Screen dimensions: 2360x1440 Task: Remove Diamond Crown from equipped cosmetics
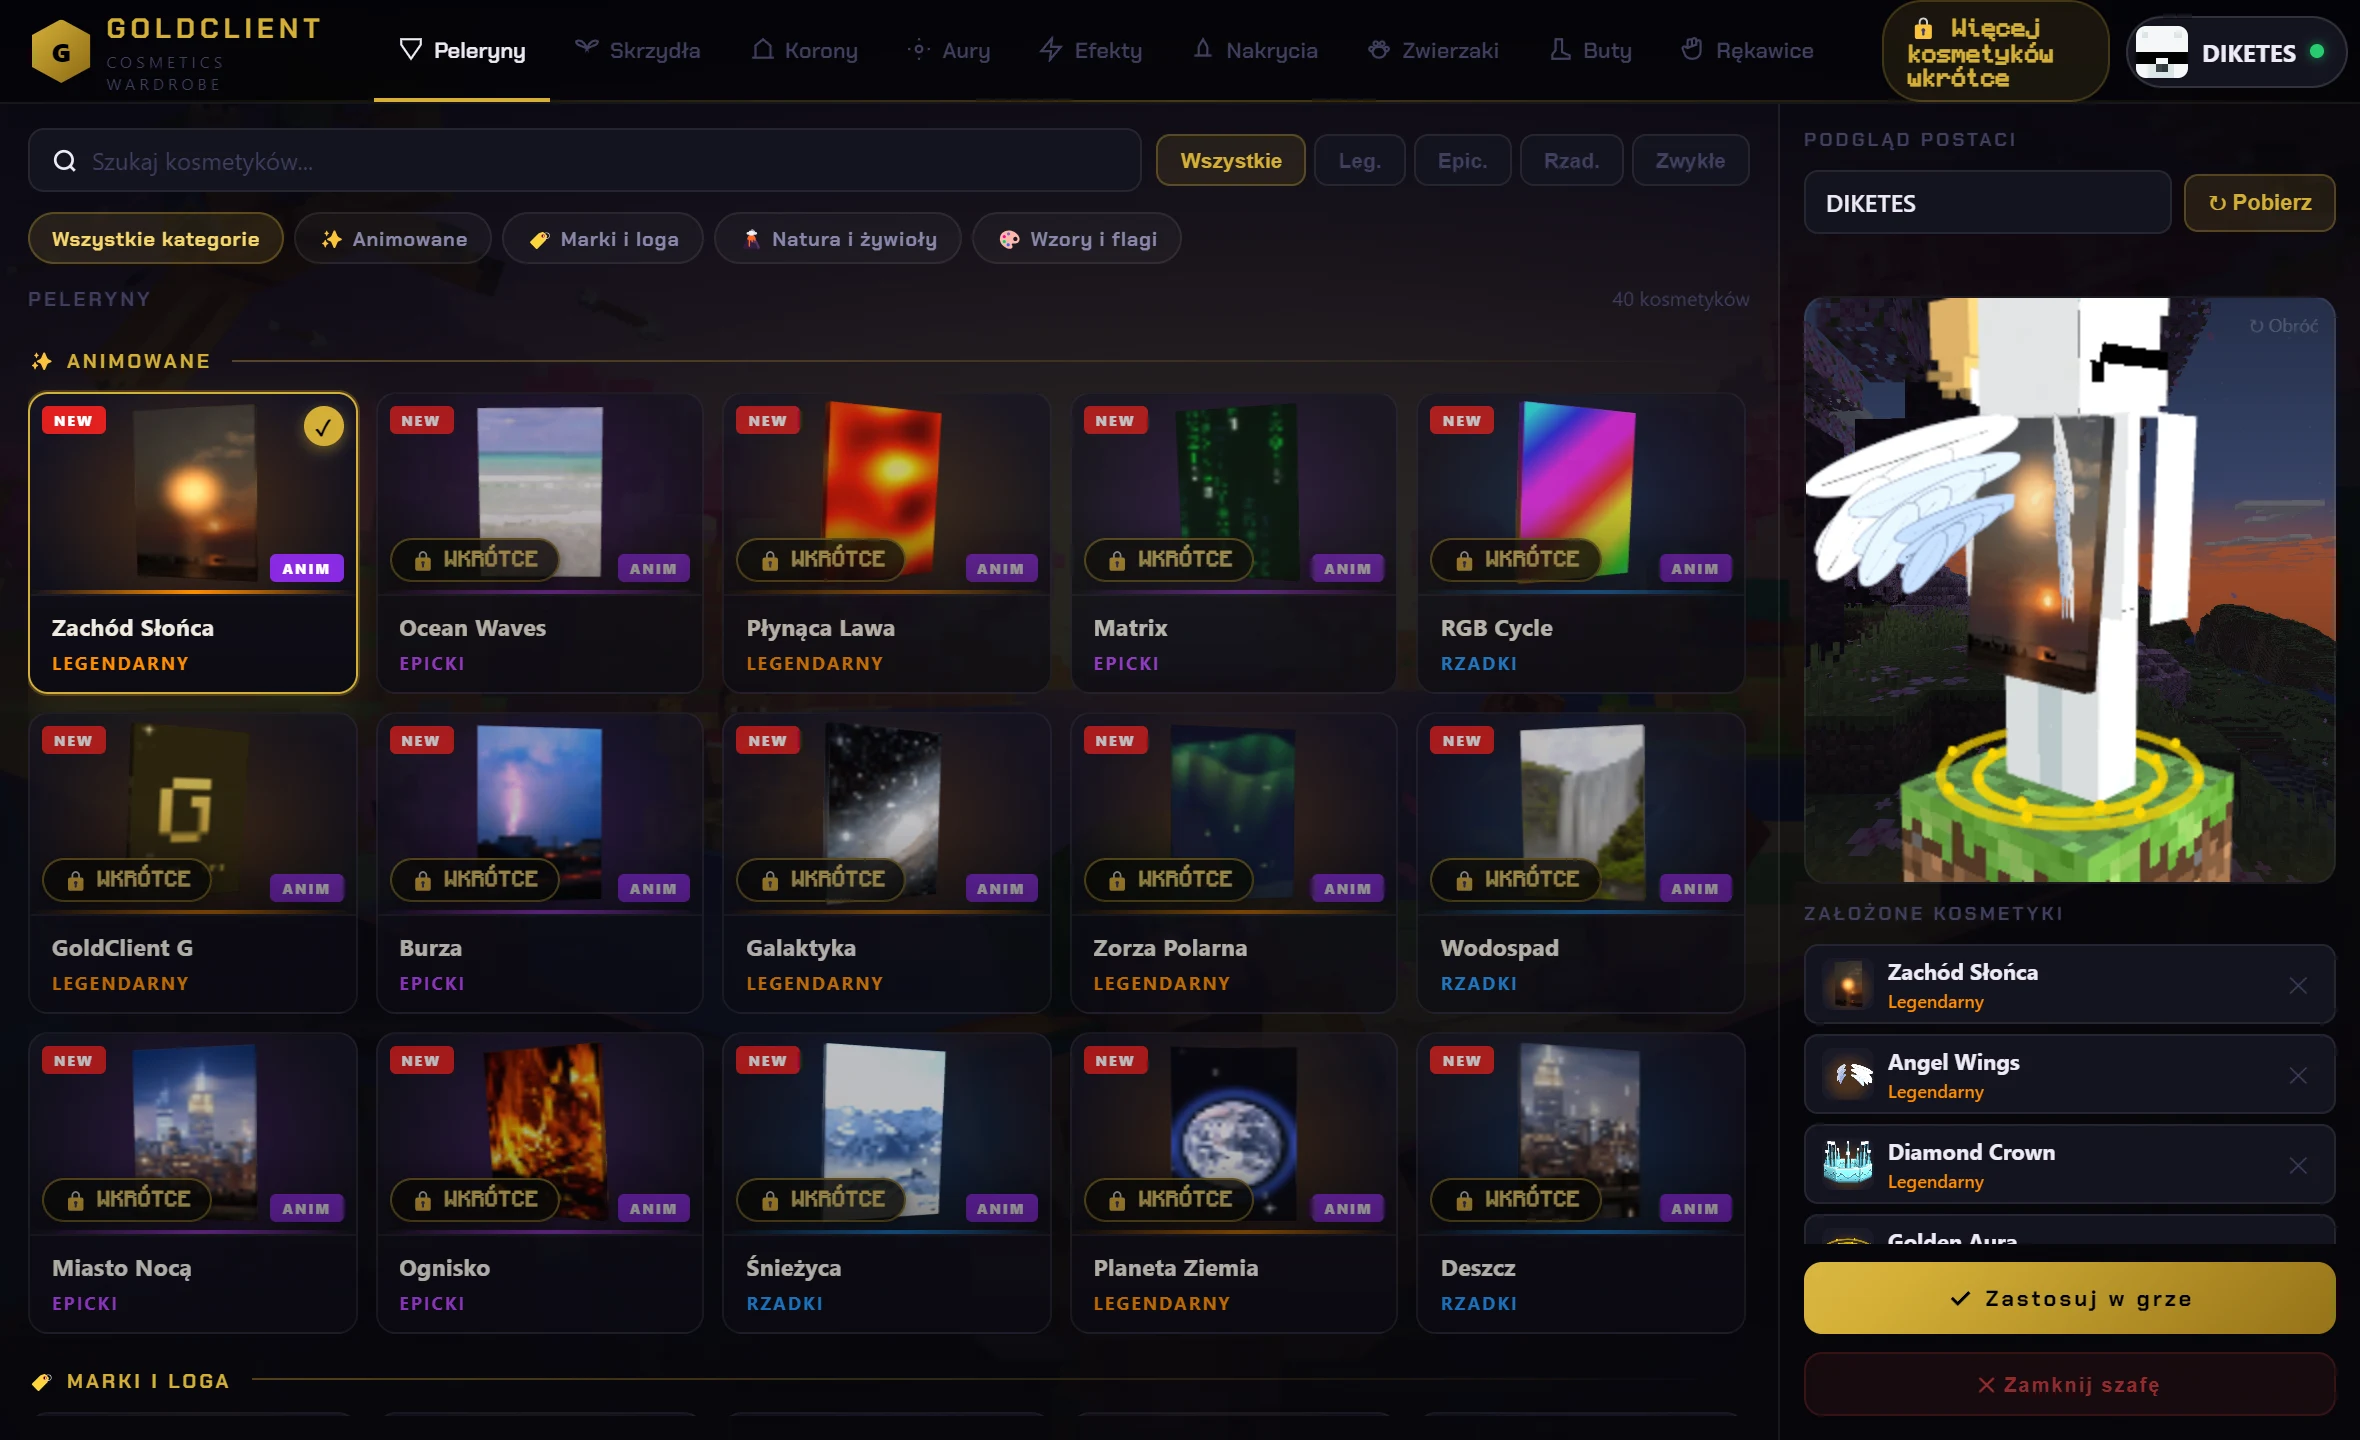pyautogui.click(x=2298, y=1166)
